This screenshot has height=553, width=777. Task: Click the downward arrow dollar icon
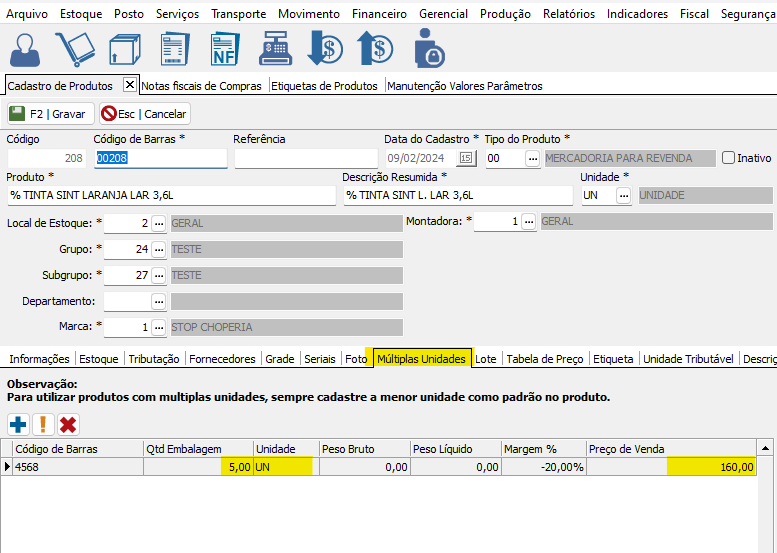(325, 49)
